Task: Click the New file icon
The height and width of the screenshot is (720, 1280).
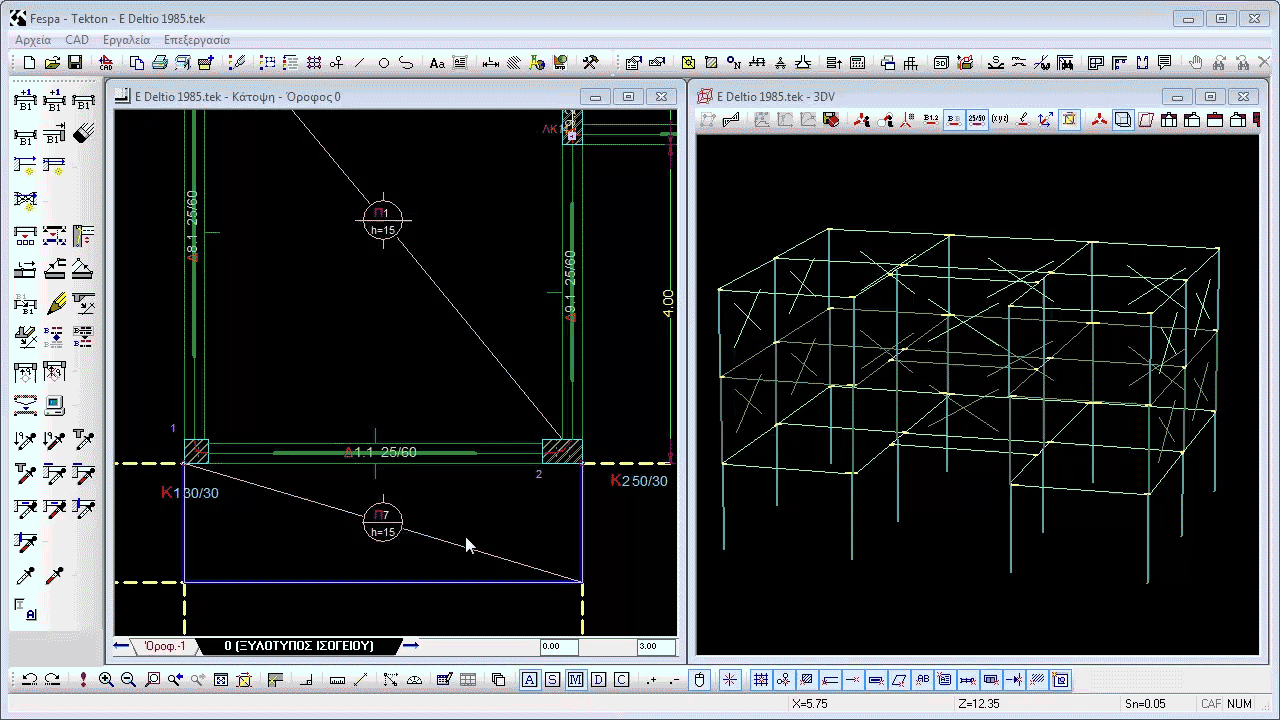Action: coord(29,63)
